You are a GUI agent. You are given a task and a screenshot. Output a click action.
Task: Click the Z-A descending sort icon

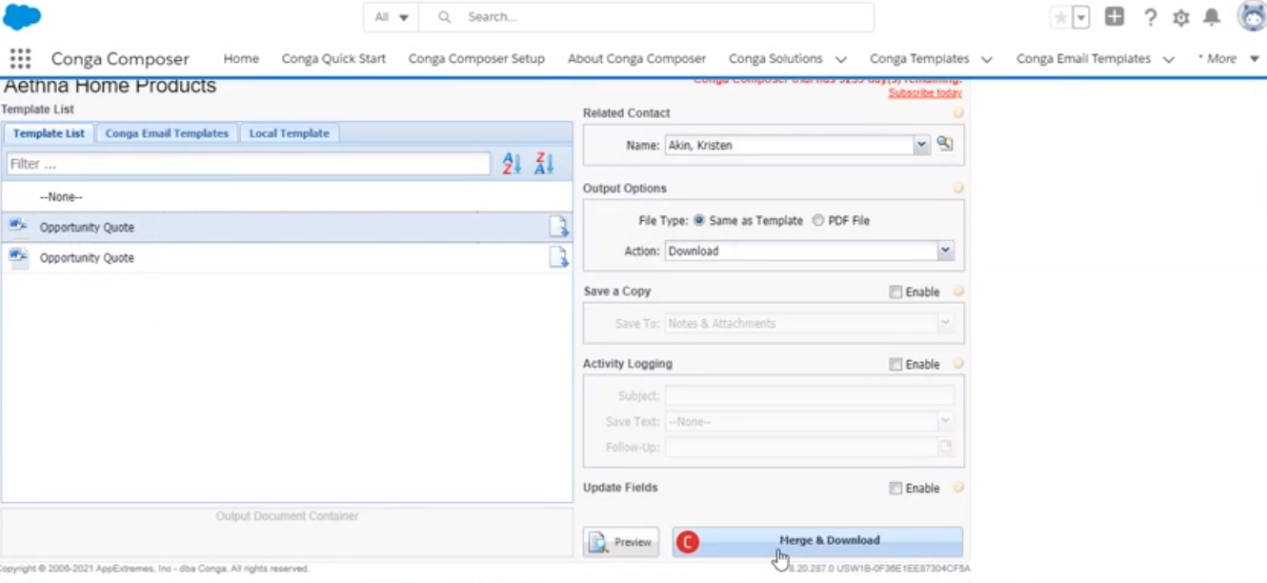click(x=543, y=163)
